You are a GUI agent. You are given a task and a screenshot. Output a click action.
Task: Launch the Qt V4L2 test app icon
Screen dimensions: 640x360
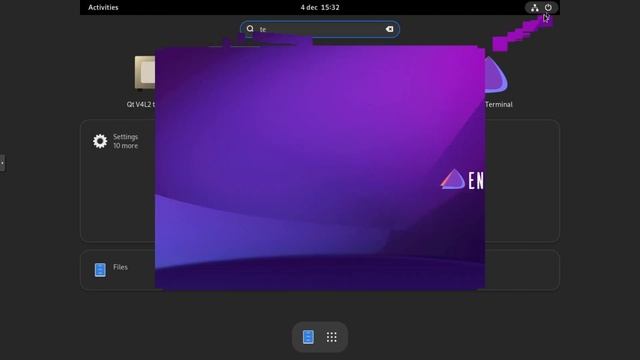coord(145,73)
